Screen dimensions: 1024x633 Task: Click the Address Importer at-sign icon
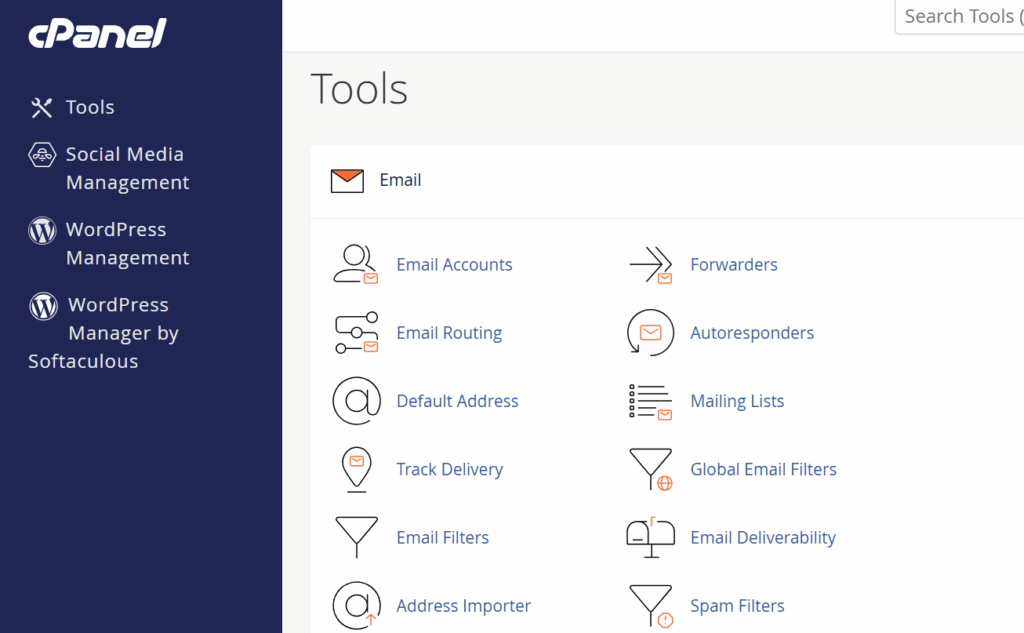coord(357,606)
